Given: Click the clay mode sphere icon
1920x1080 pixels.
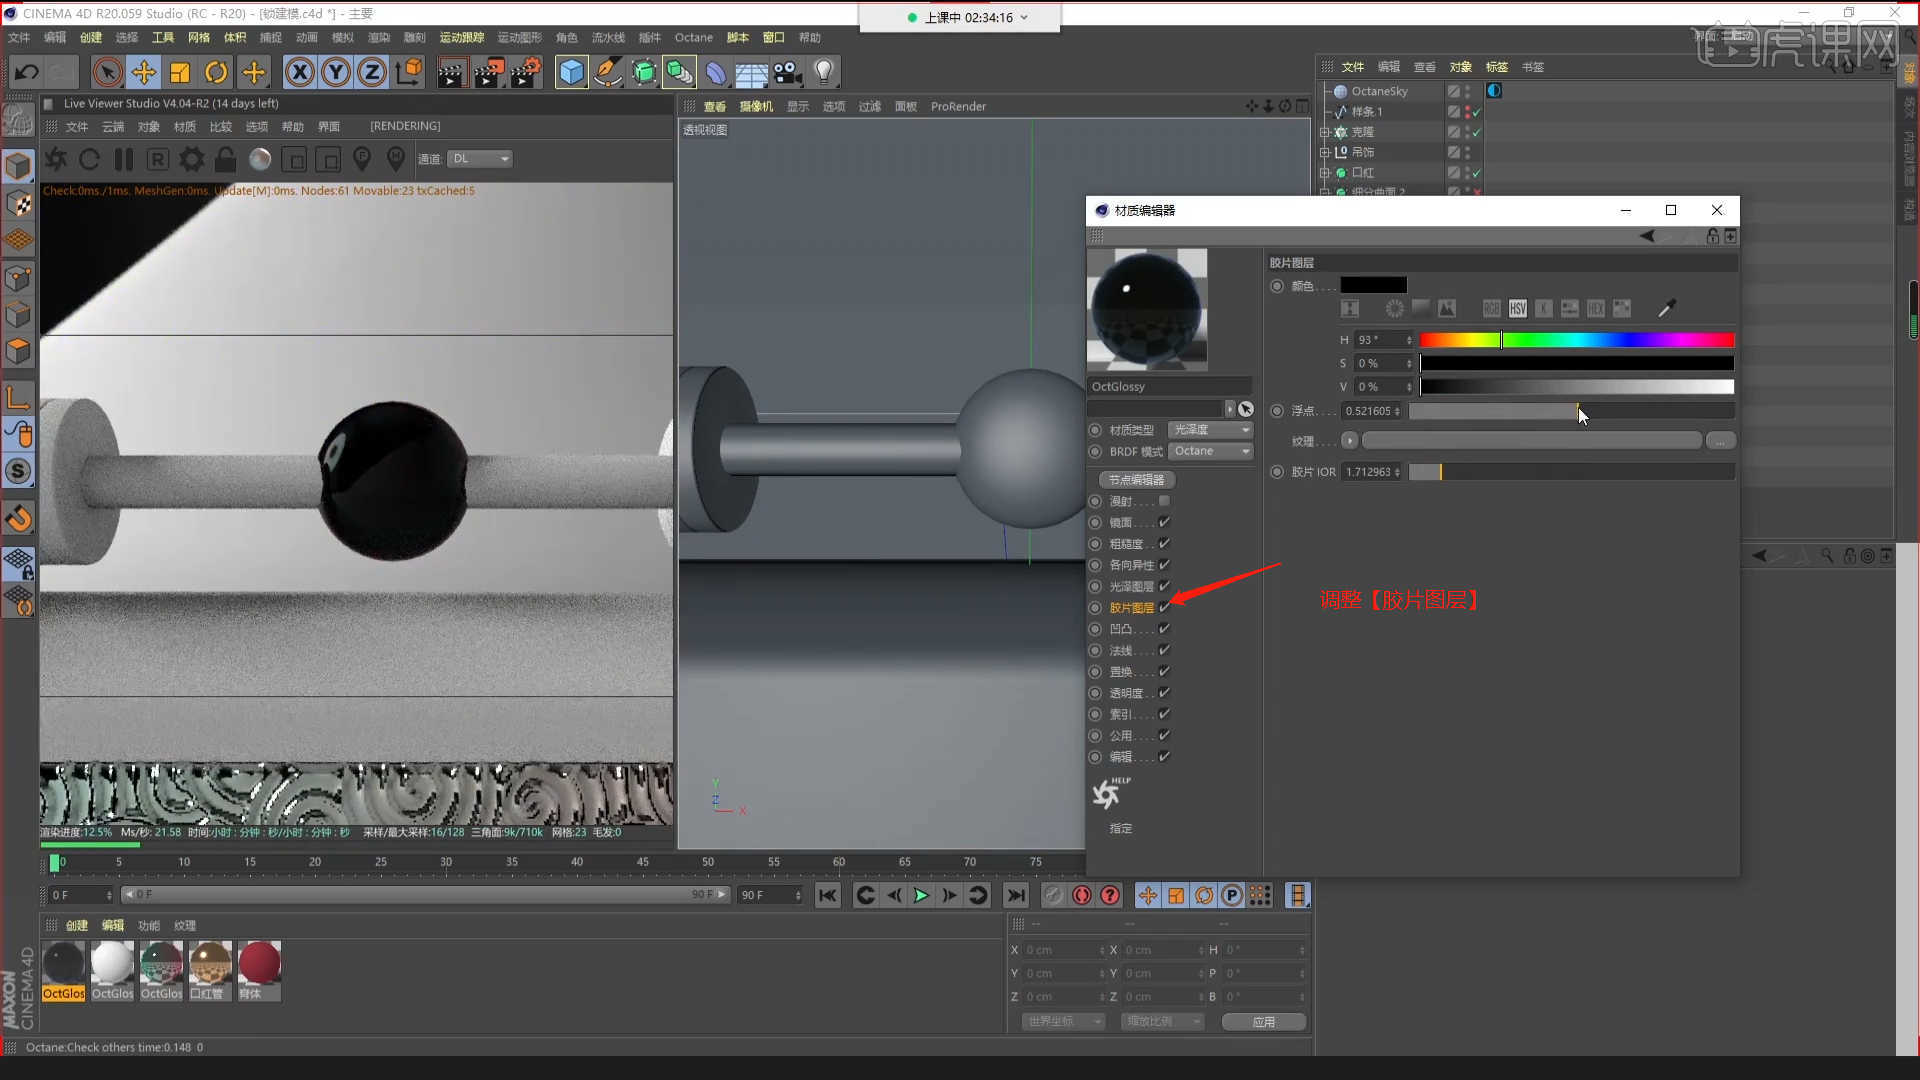Looking at the screenshot, I should [x=260, y=159].
